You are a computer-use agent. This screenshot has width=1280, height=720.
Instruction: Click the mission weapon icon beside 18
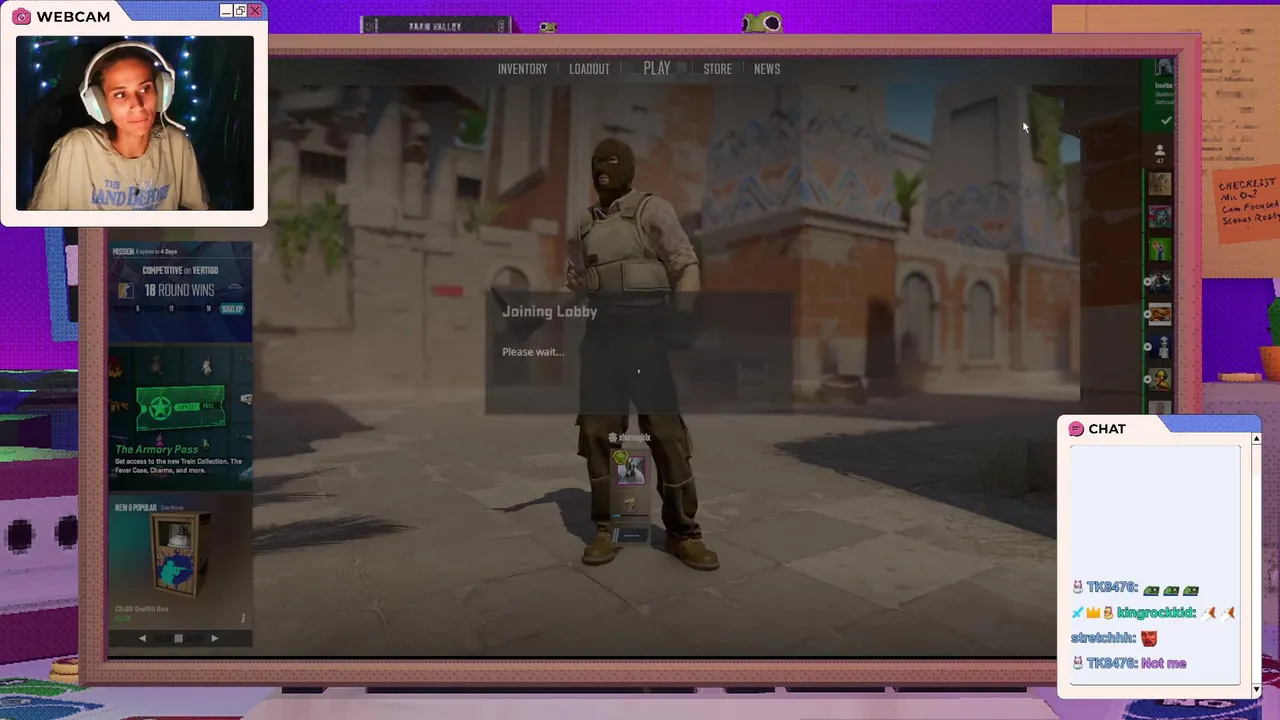[x=125, y=290]
